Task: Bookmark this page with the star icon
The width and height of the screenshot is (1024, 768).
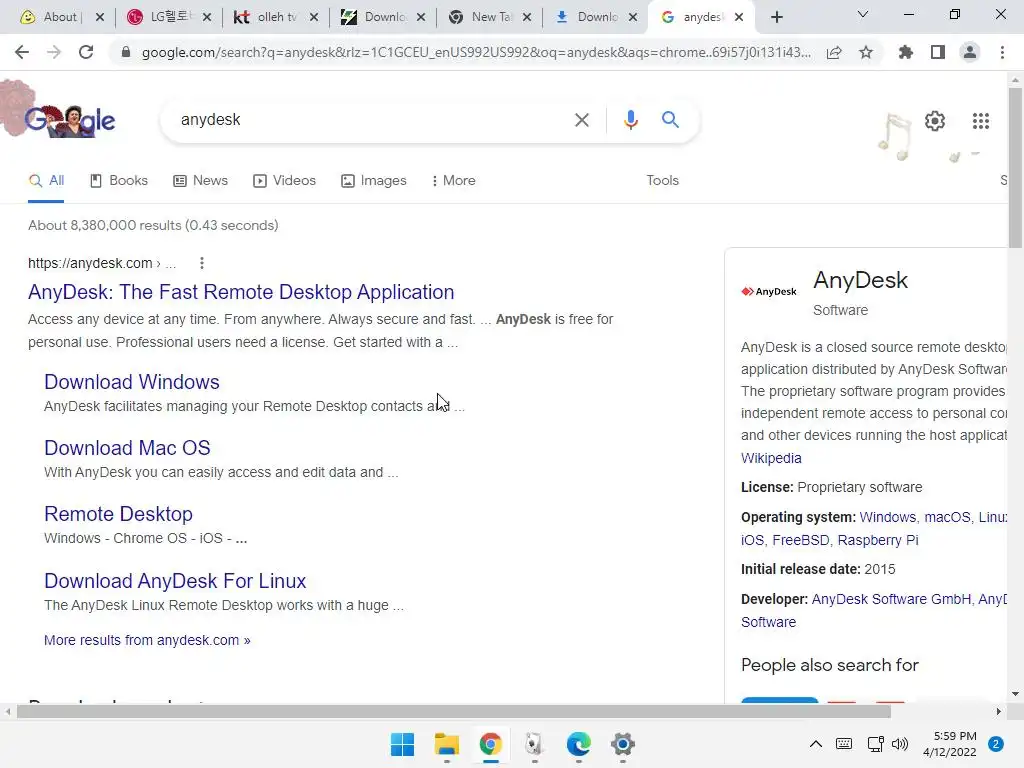Action: (x=866, y=53)
